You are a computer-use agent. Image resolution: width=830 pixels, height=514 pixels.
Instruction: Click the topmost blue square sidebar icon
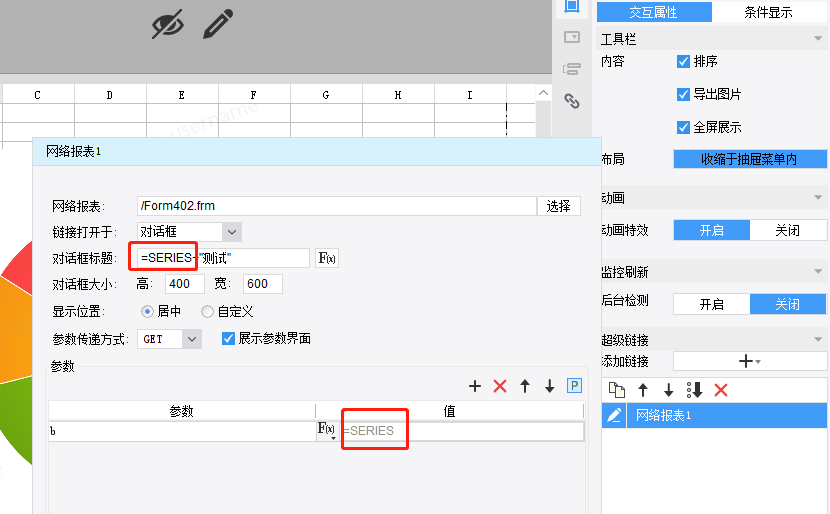(x=572, y=6)
